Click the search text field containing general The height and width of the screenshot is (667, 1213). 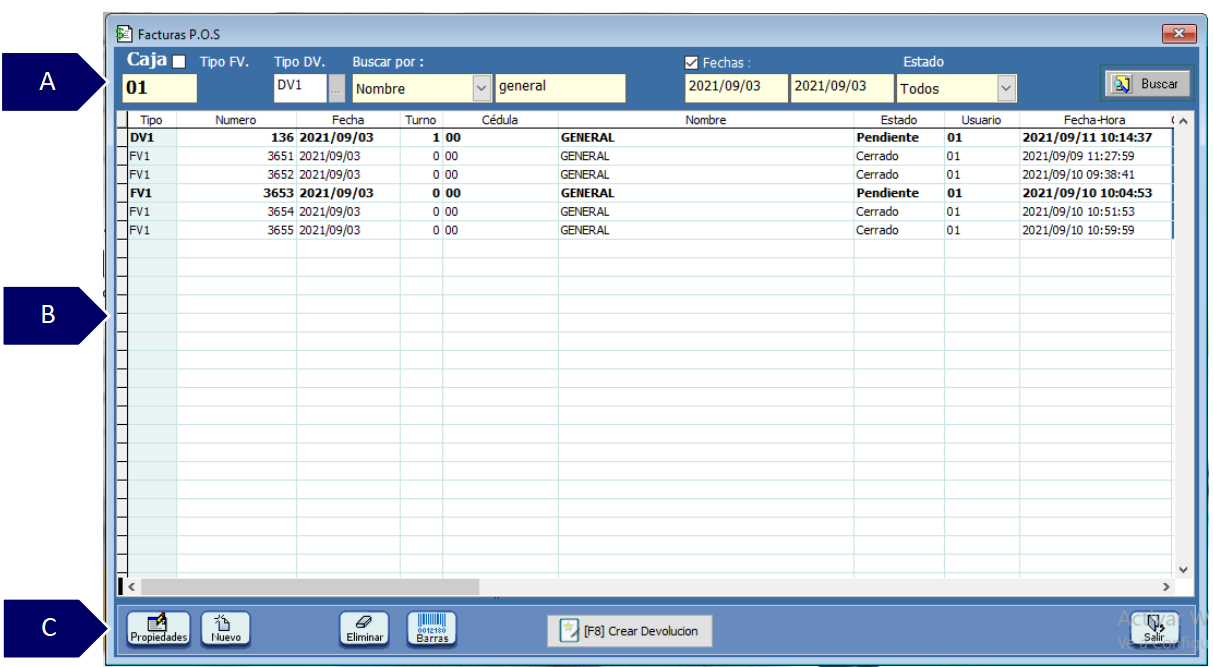(x=560, y=88)
